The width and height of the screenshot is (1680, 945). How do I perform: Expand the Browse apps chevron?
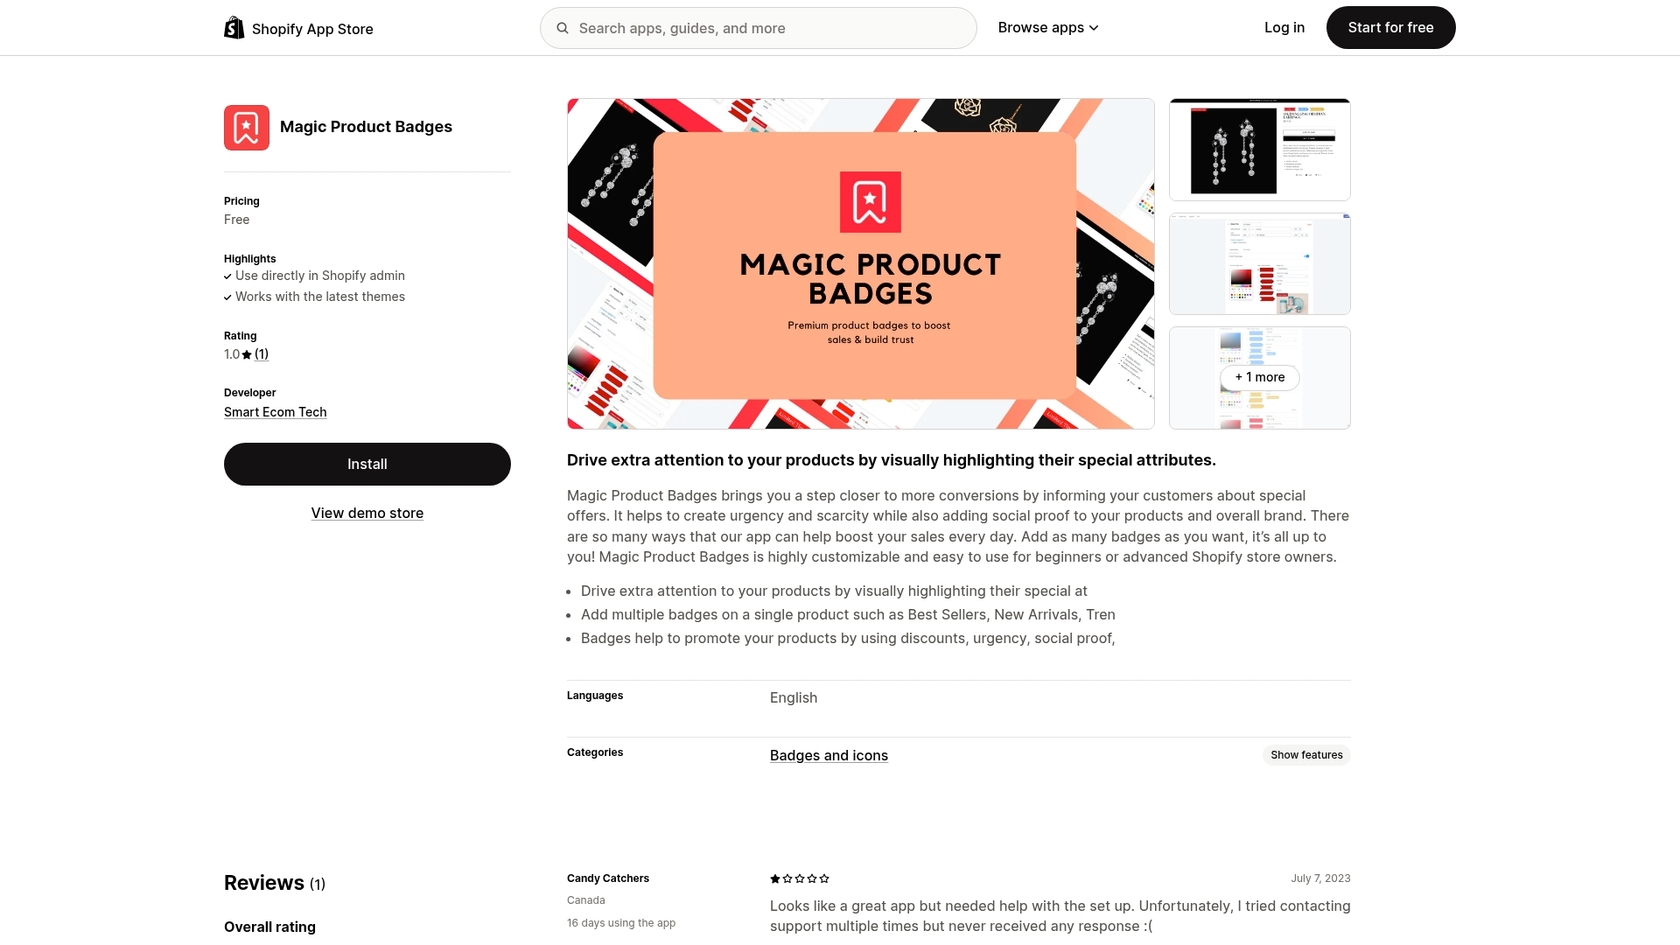pyautogui.click(x=1094, y=28)
